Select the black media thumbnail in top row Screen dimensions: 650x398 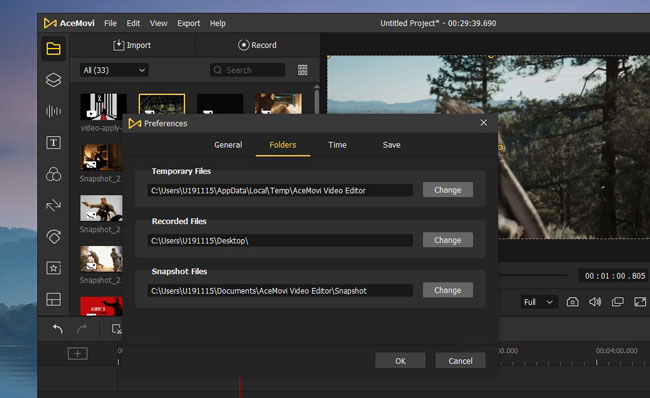tap(220, 104)
